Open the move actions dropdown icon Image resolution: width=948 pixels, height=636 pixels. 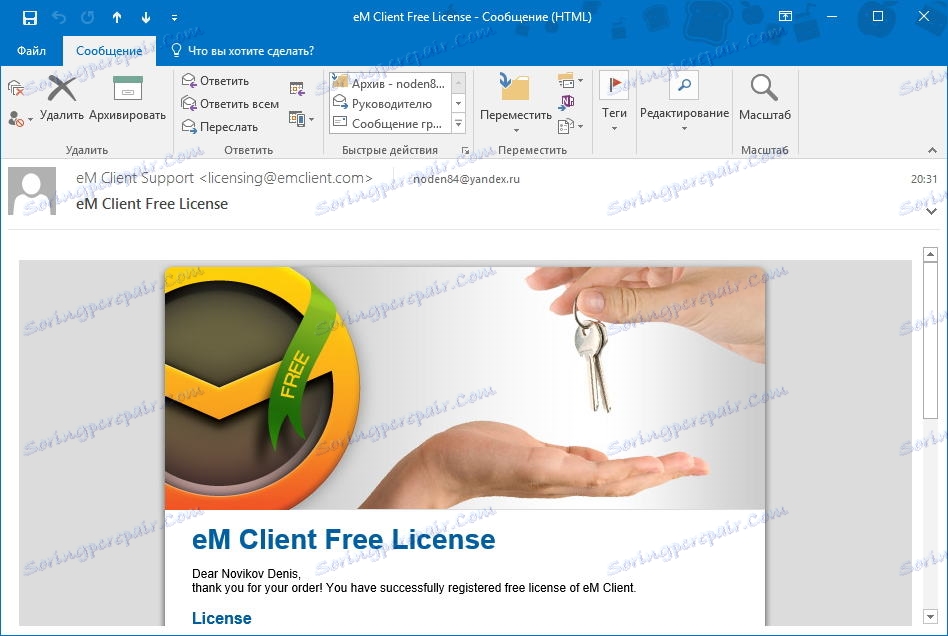(x=570, y=126)
